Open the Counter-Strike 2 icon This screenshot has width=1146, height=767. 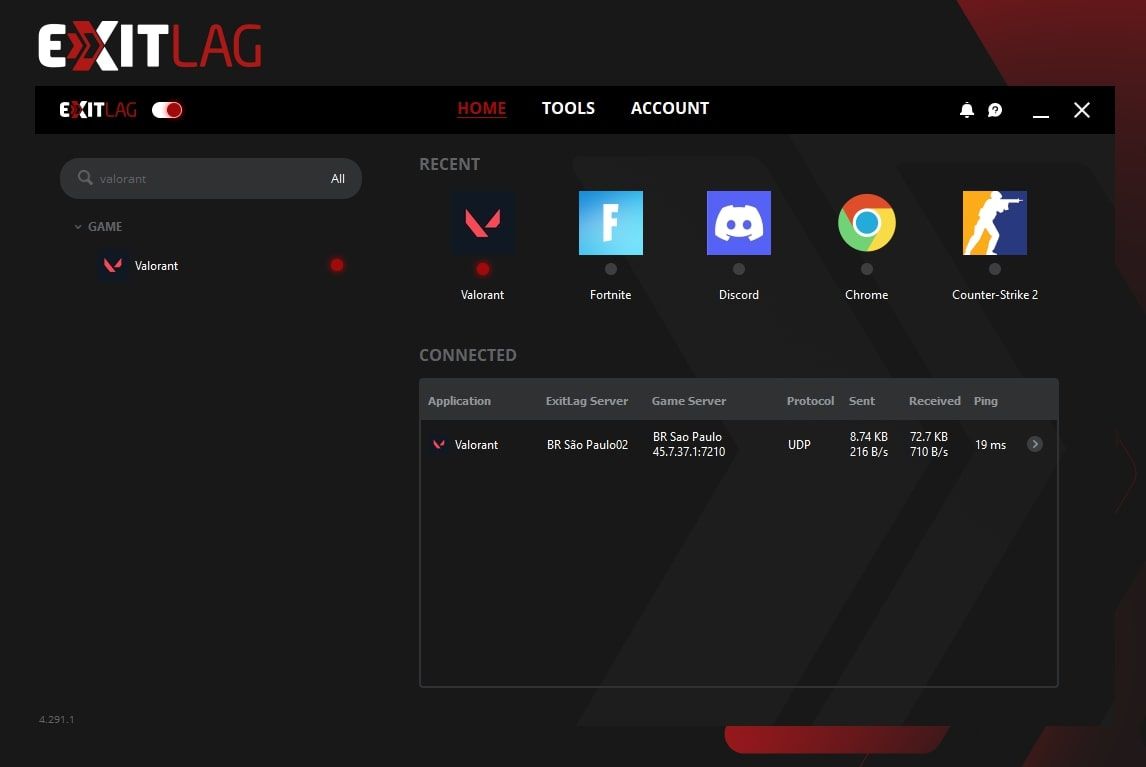pos(994,223)
